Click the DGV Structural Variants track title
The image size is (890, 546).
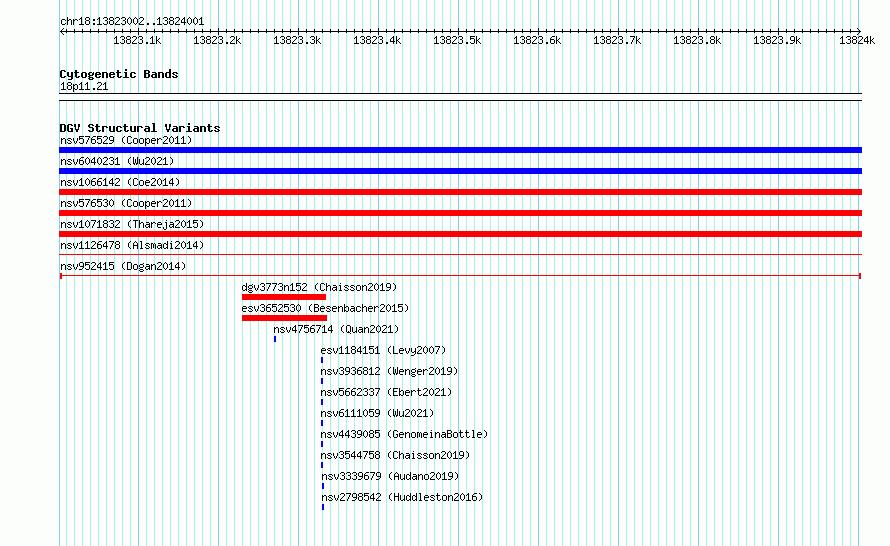140,128
